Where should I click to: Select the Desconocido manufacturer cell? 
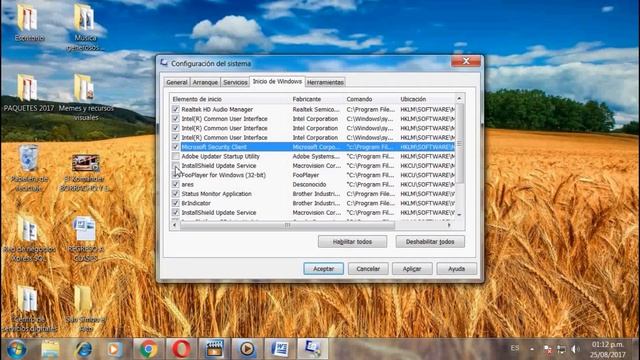pyautogui.click(x=309, y=184)
